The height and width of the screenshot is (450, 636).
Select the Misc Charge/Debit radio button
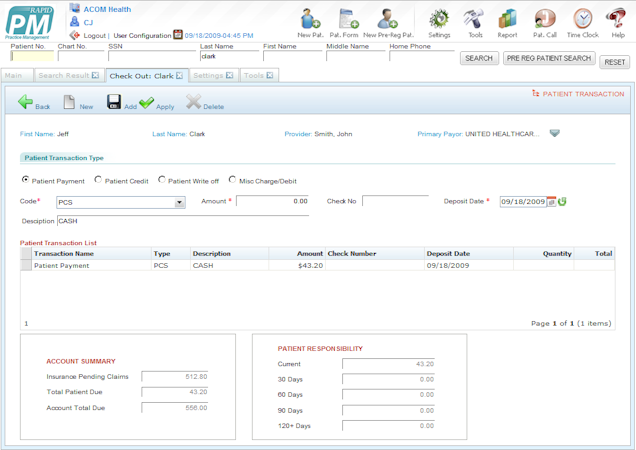(232, 179)
